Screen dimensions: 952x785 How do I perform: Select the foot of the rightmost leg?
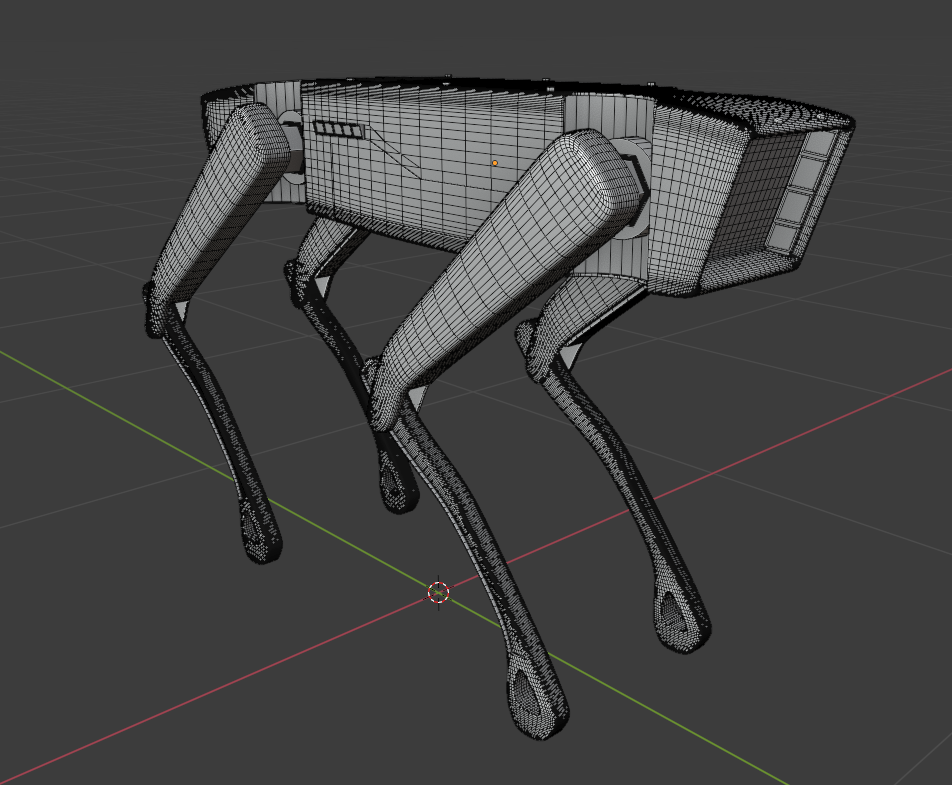(x=685, y=622)
